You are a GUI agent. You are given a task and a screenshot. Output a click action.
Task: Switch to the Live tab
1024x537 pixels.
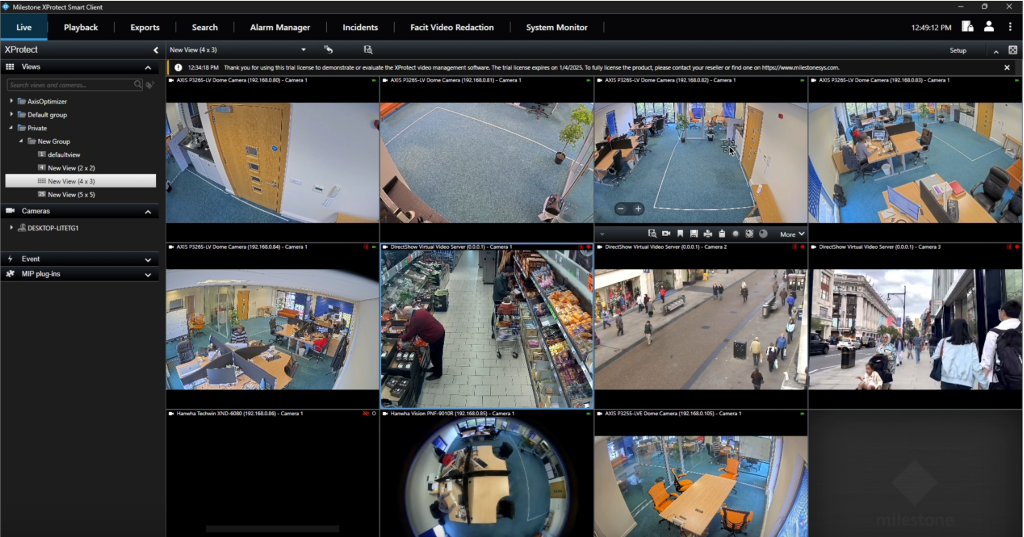coord(24,27)
